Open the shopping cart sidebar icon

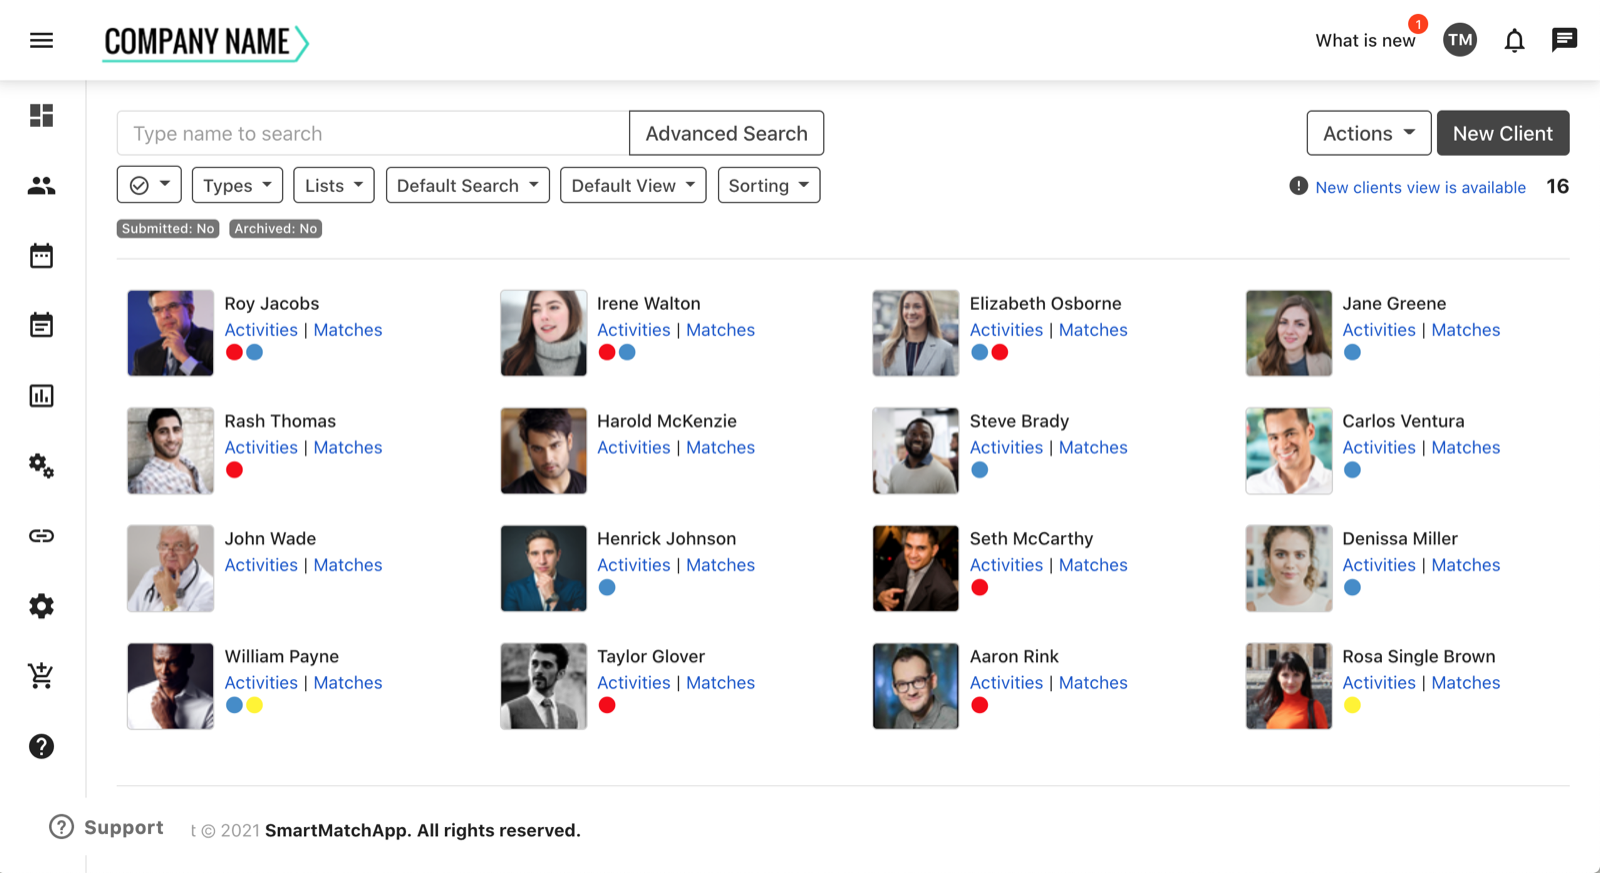point(41,676)
